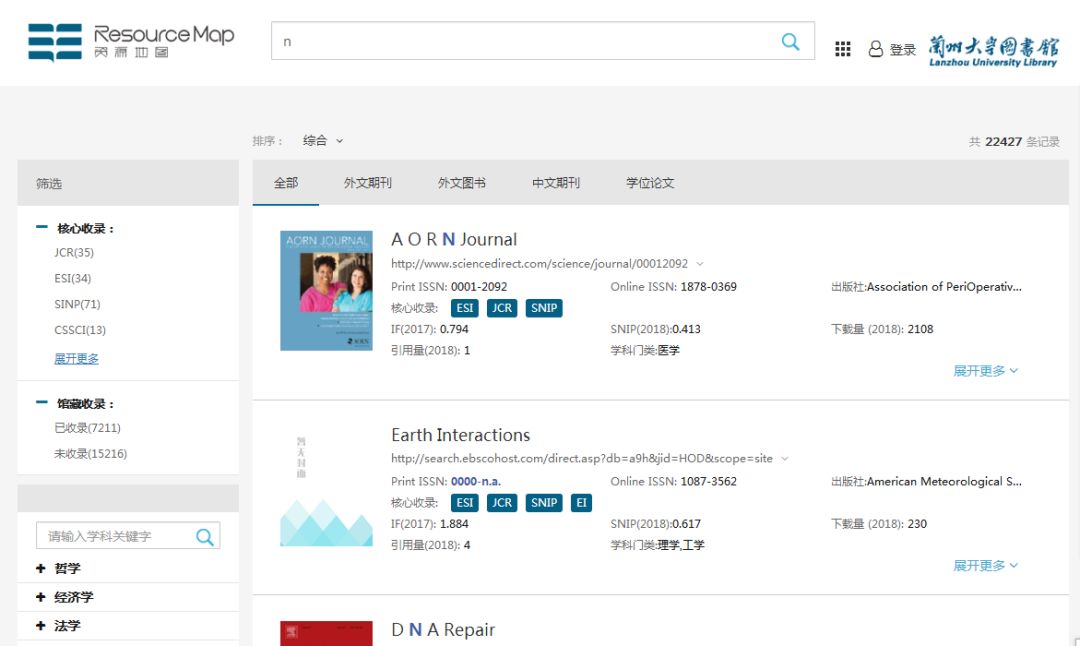The width and height of the screenshot is (1080, 646).
Task: Open the sciencedirect URL for AORN Journal
Action: tap(539, 264)
